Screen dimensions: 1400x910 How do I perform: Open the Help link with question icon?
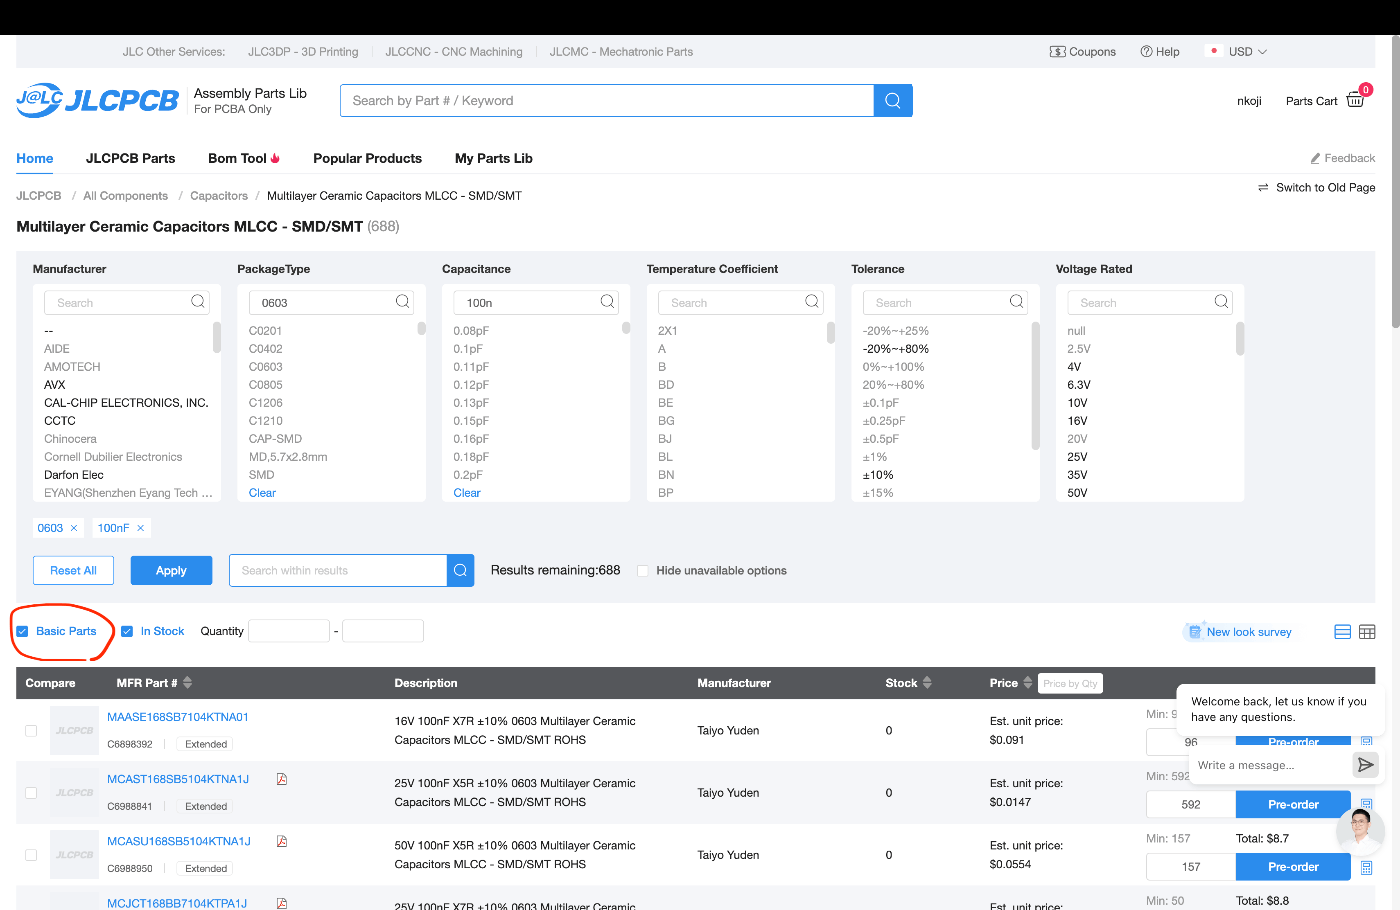[1160, 52]
